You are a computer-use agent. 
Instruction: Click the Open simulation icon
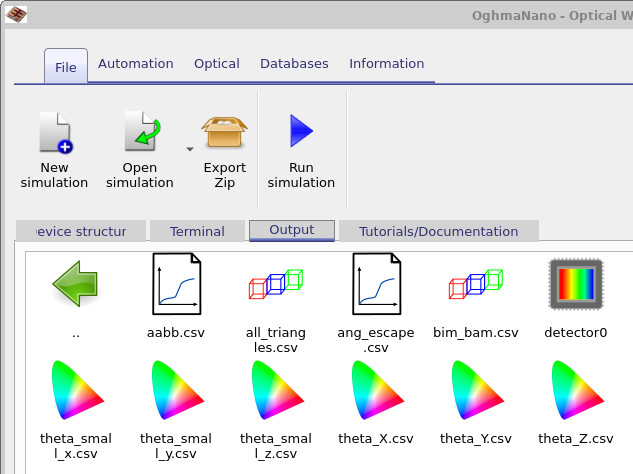(x=142, y=131)
